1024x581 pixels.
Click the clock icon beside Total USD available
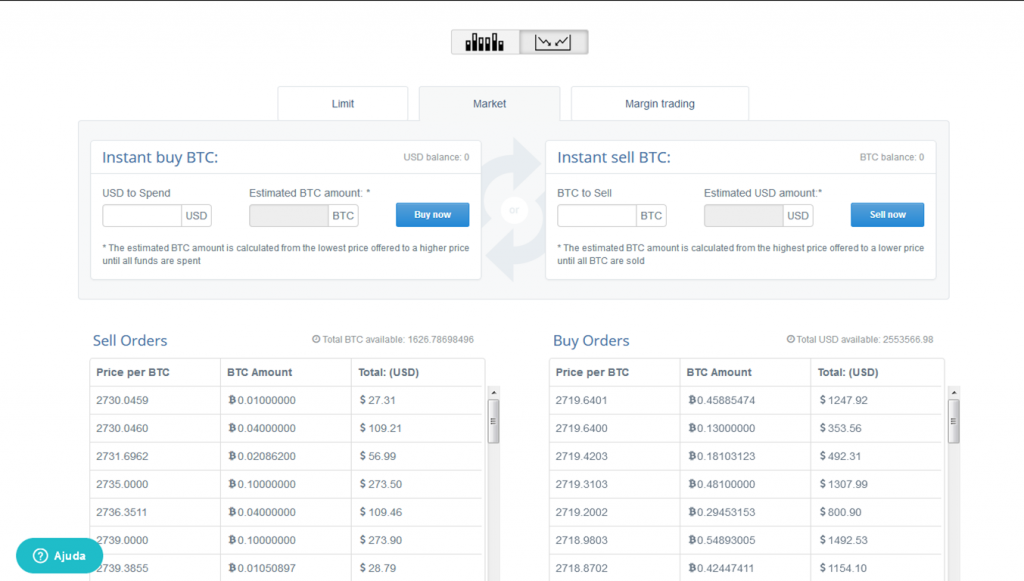pyautogui.click(x=791, y=339)
